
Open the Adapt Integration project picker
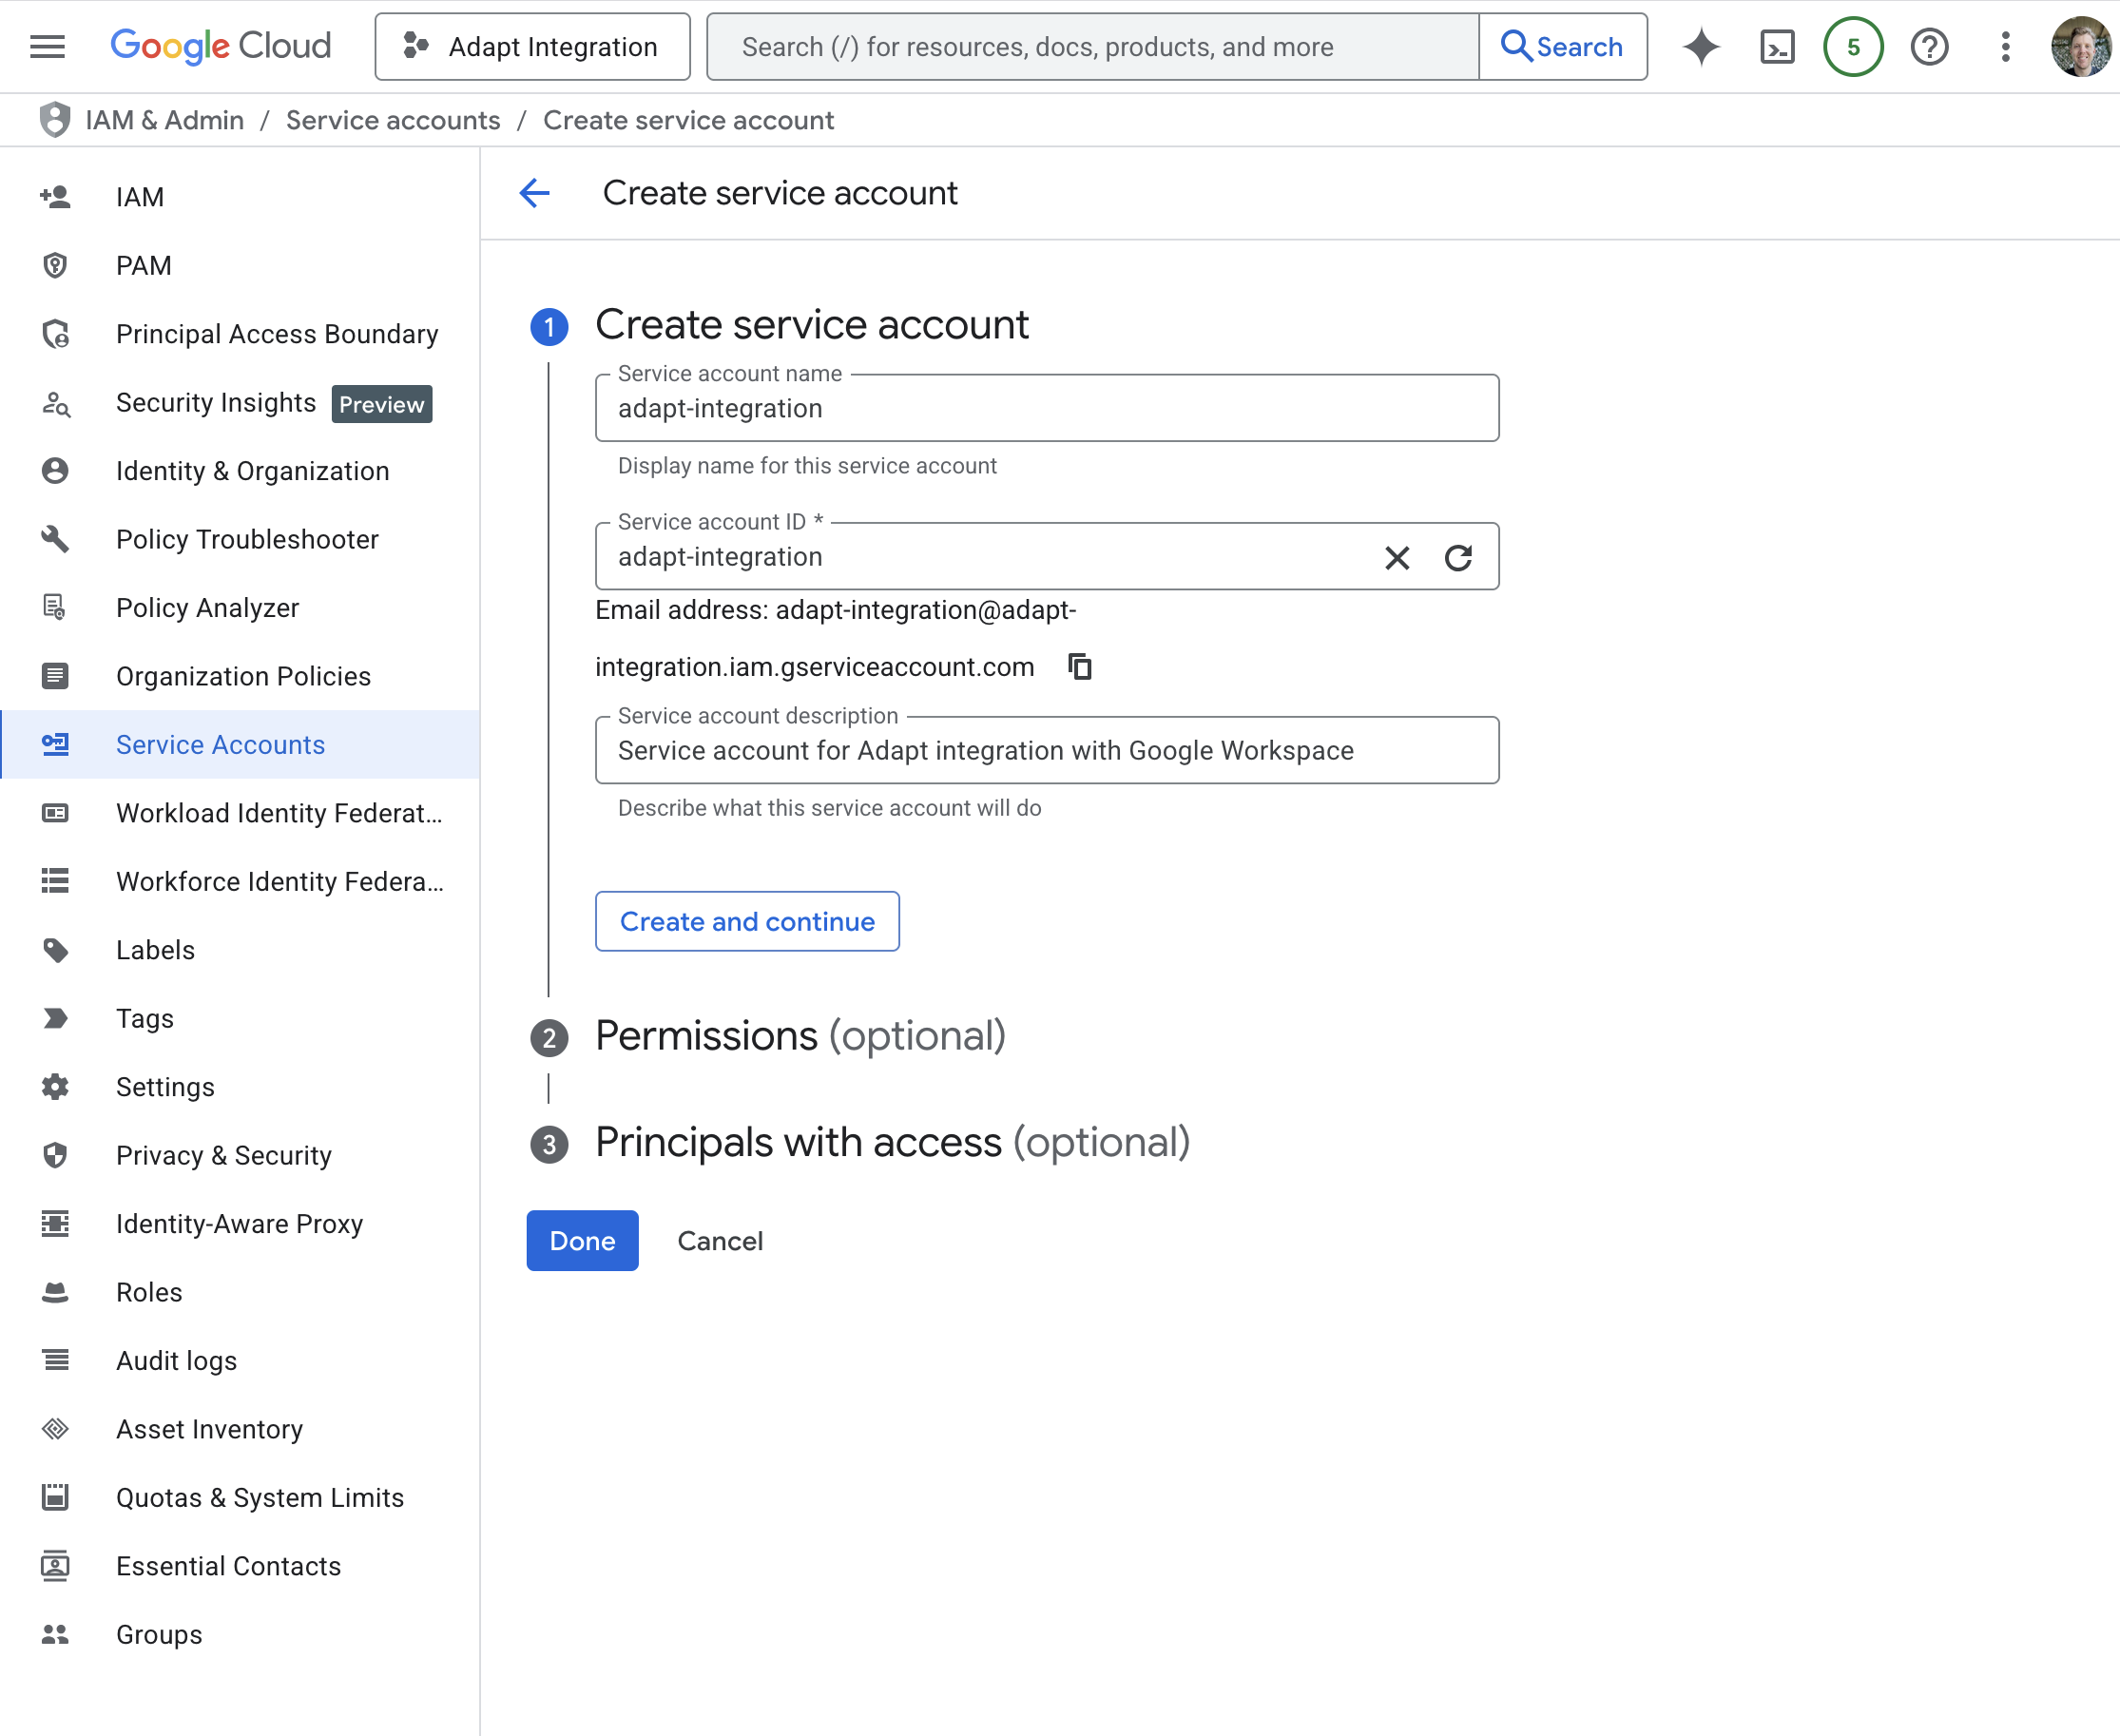pyautogui.click(x=532, y=46)
